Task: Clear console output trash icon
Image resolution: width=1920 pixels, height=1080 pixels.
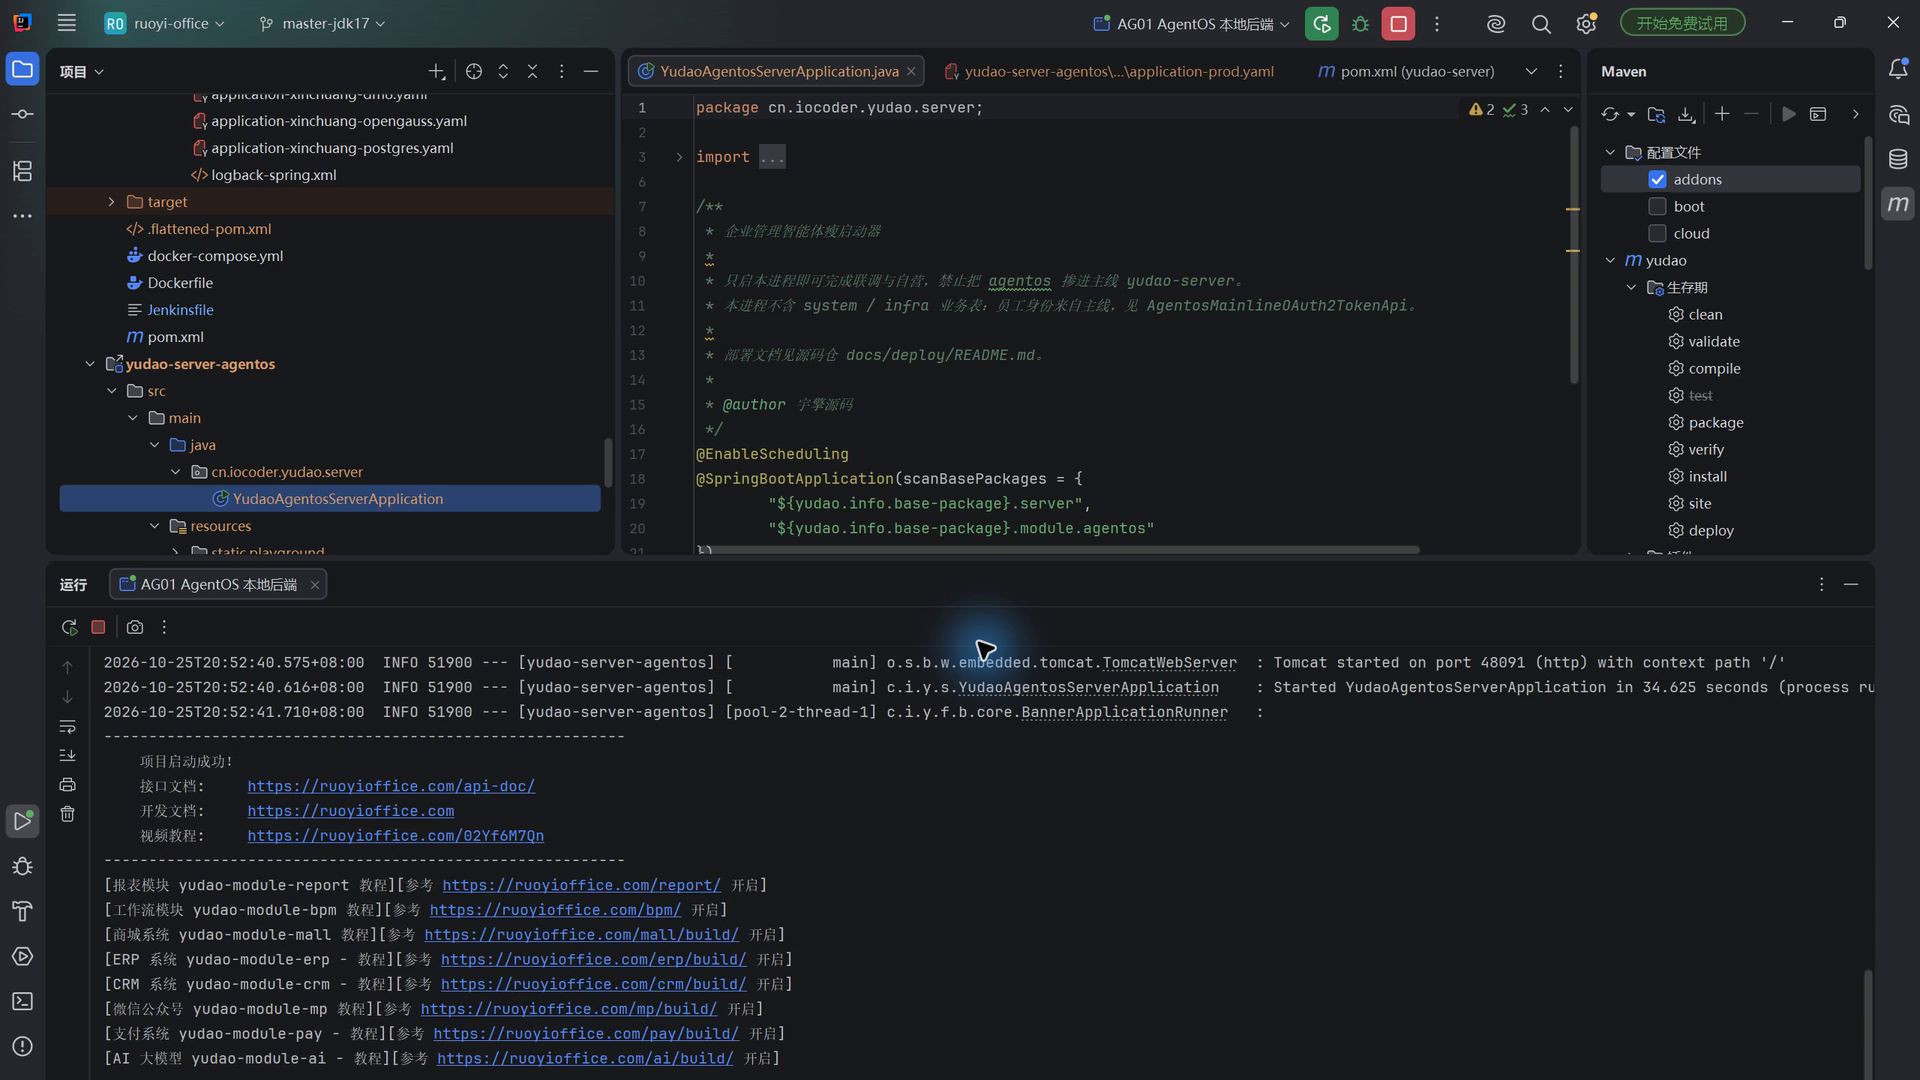Action: pos(67,814)
